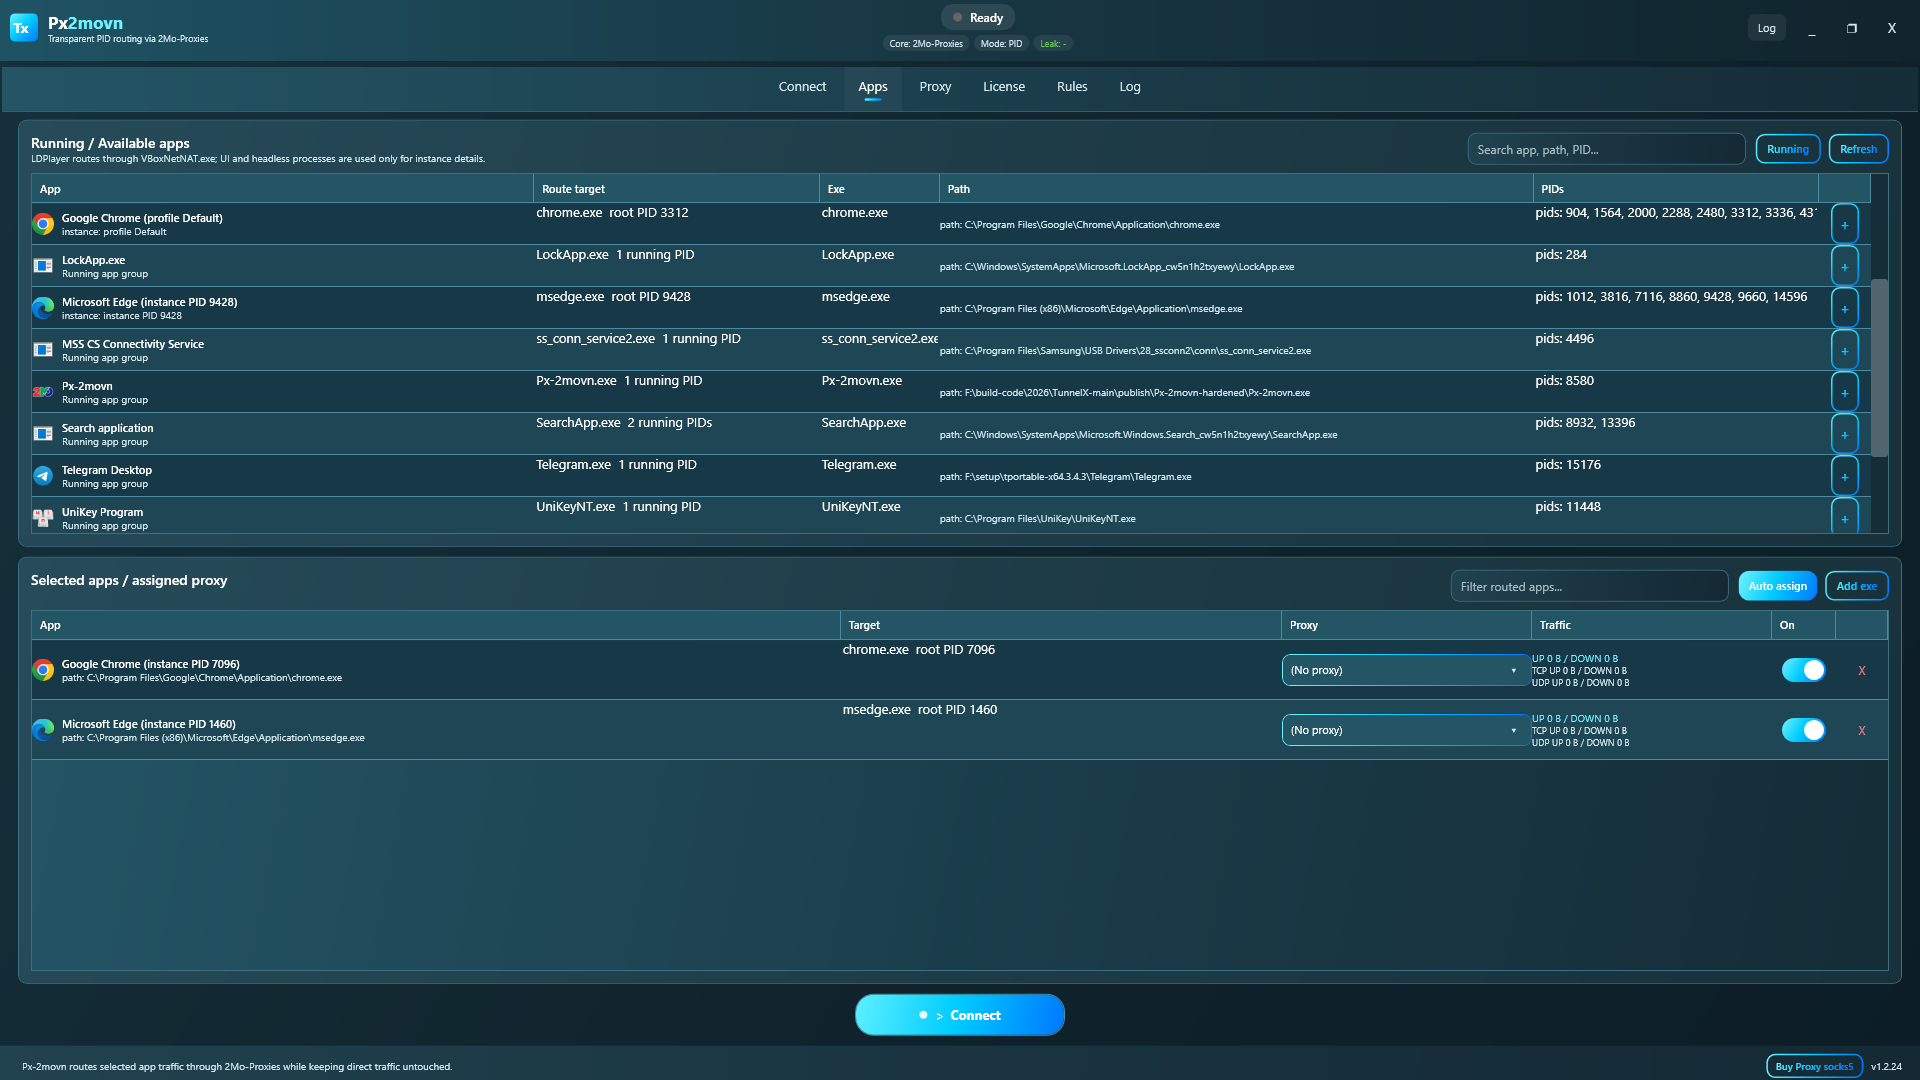Screen dimensions: 1920x1080
Task: Click the UniKey Program icon
Action: coord(43,518)
